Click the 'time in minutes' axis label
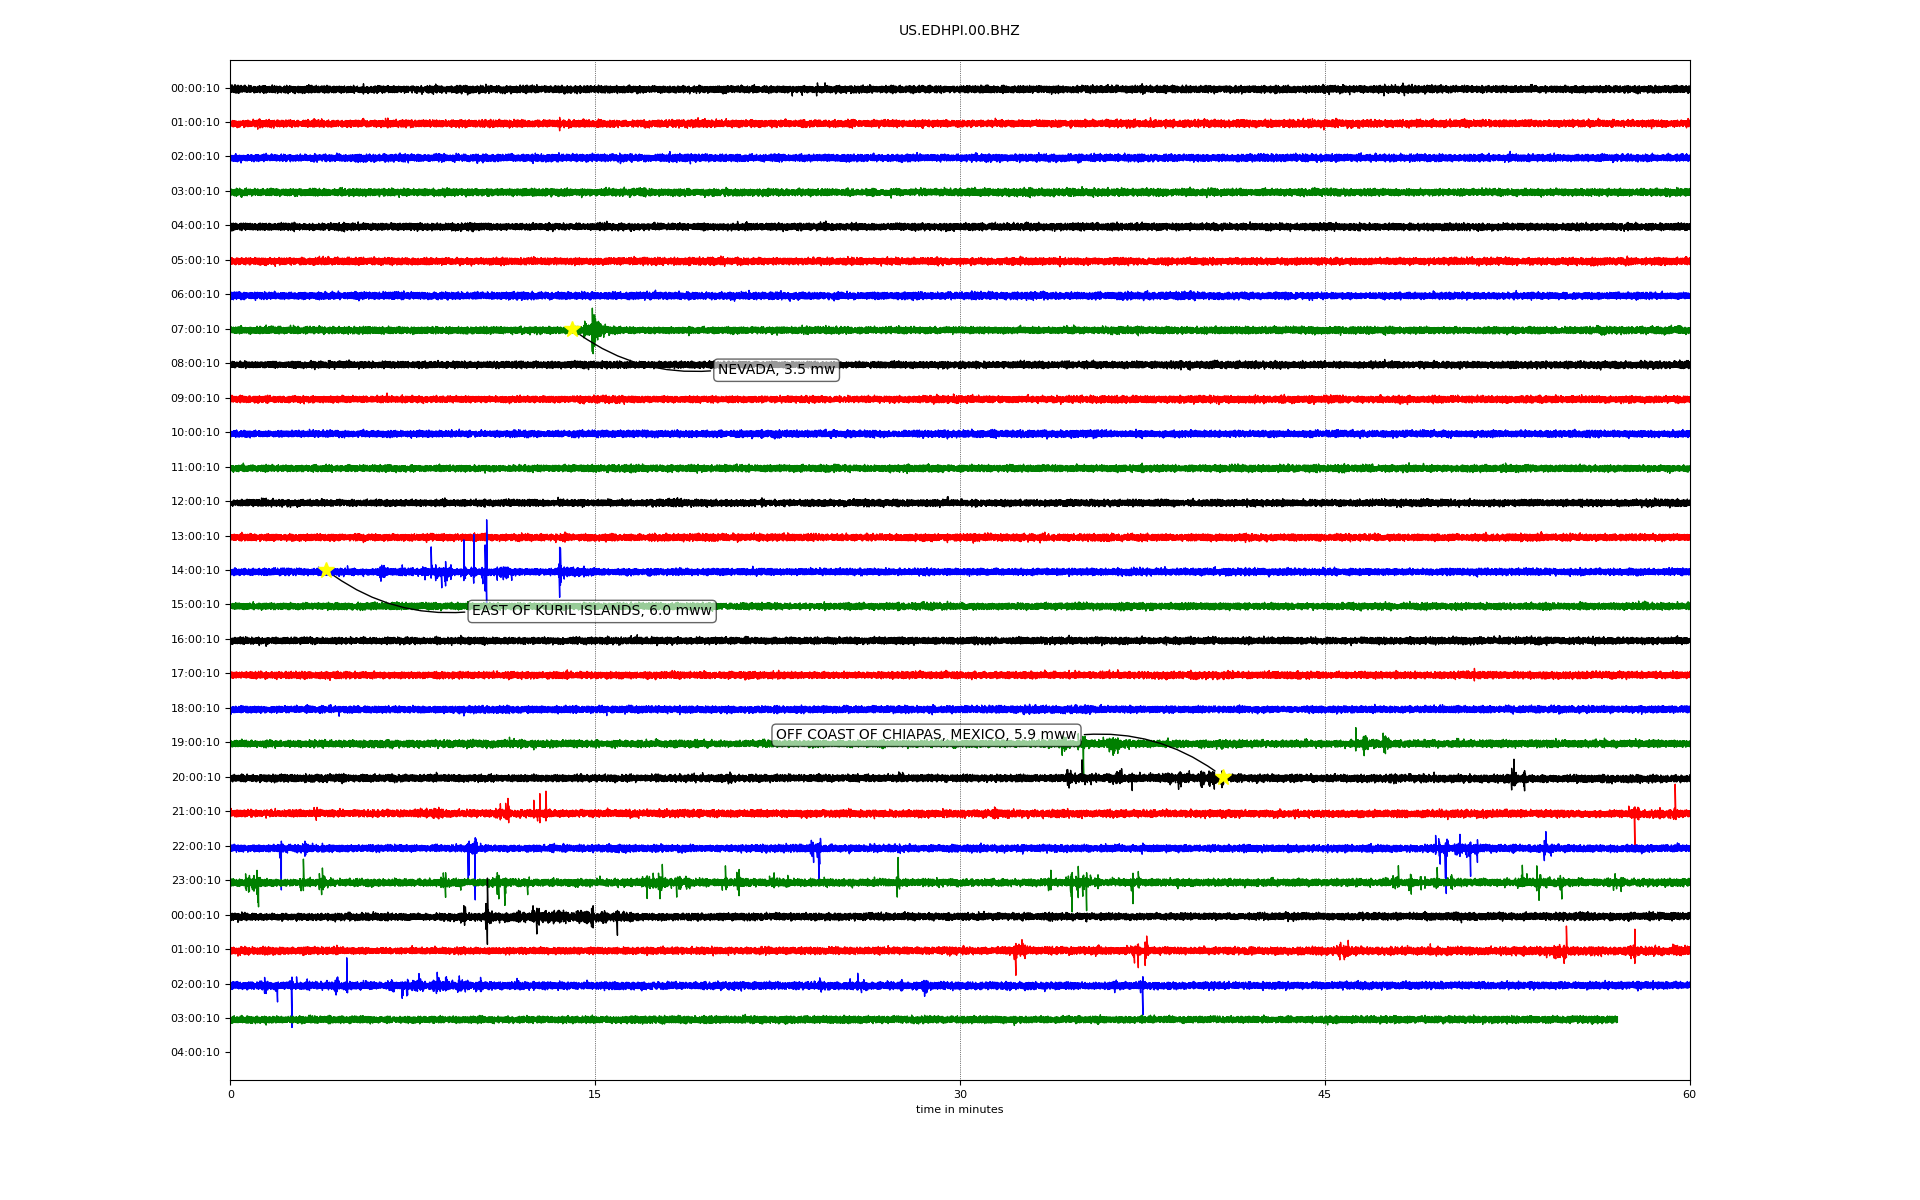This screenshot has width=1920, height=1200. (959, 1110)
